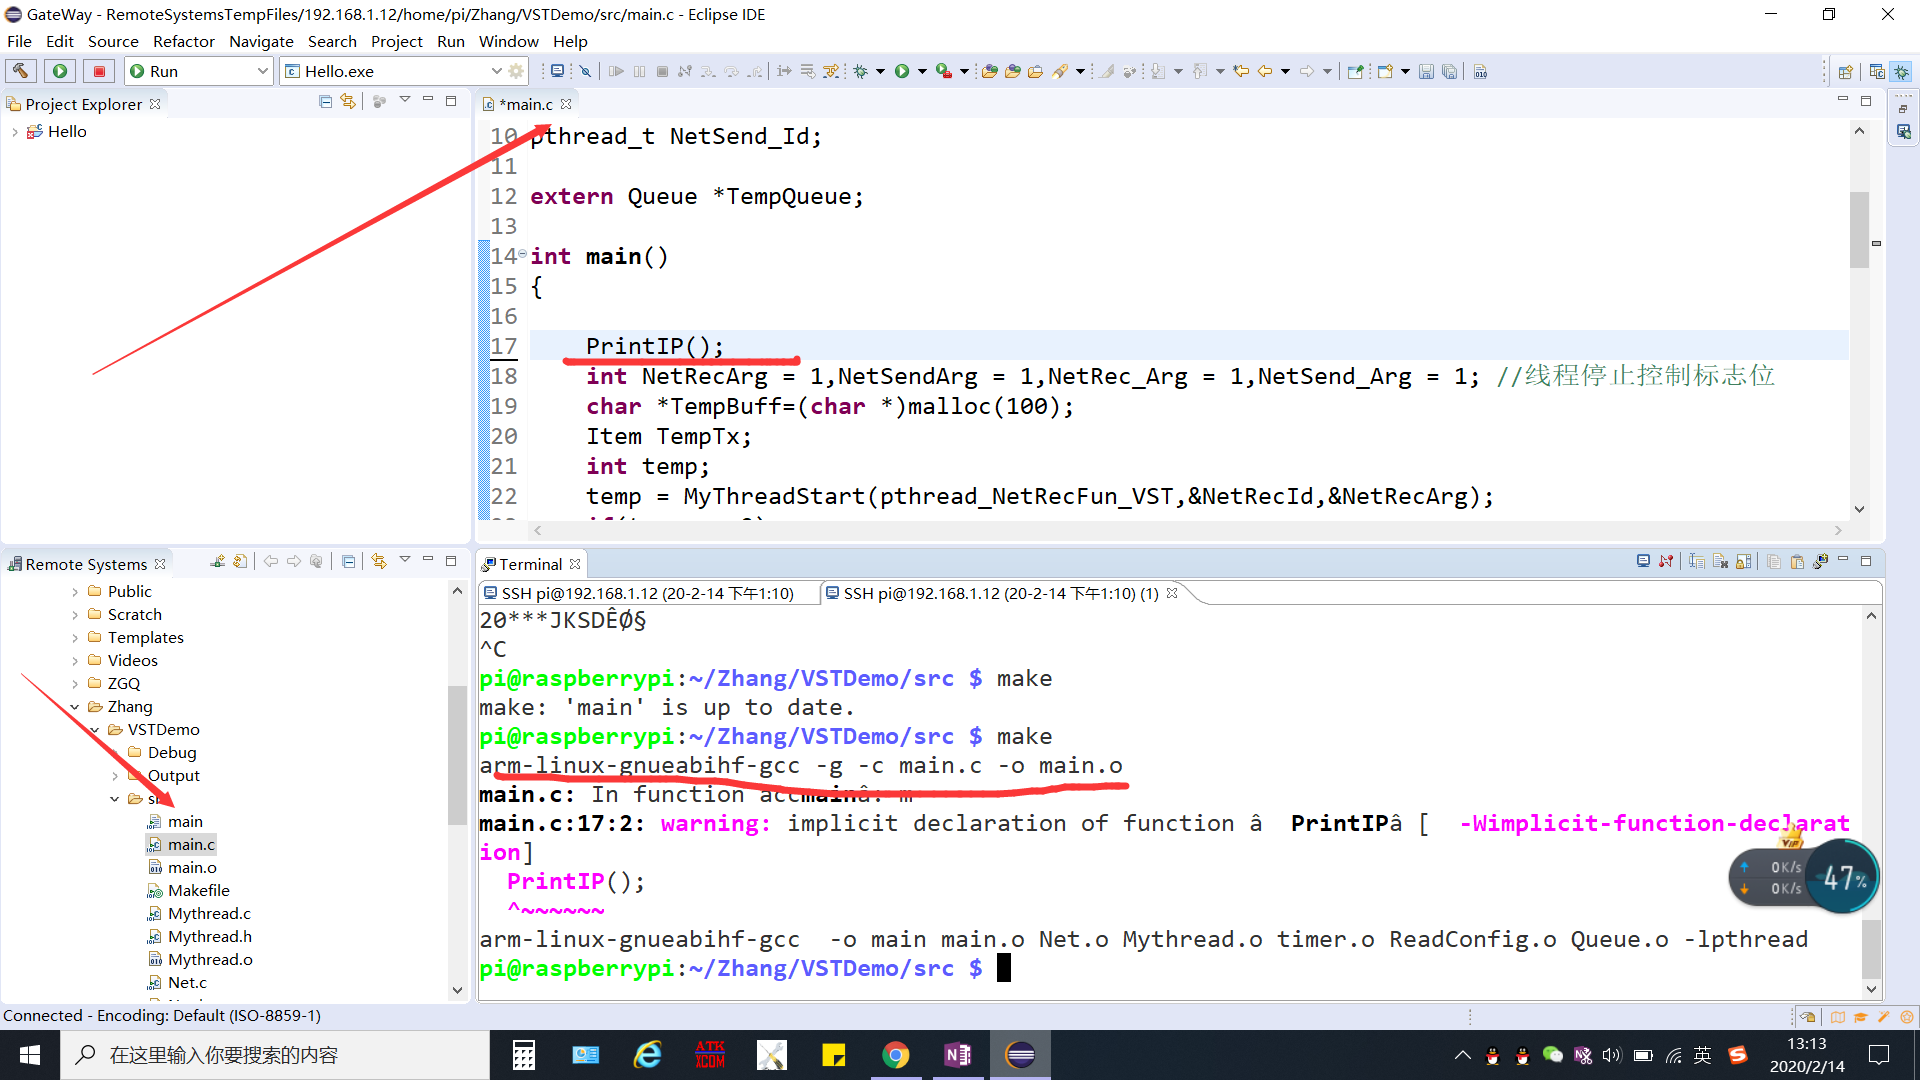This screenshot has width=1920, height=1080.
Task: Click the Debug bug toolbar icon
Action: pos(860,71)
